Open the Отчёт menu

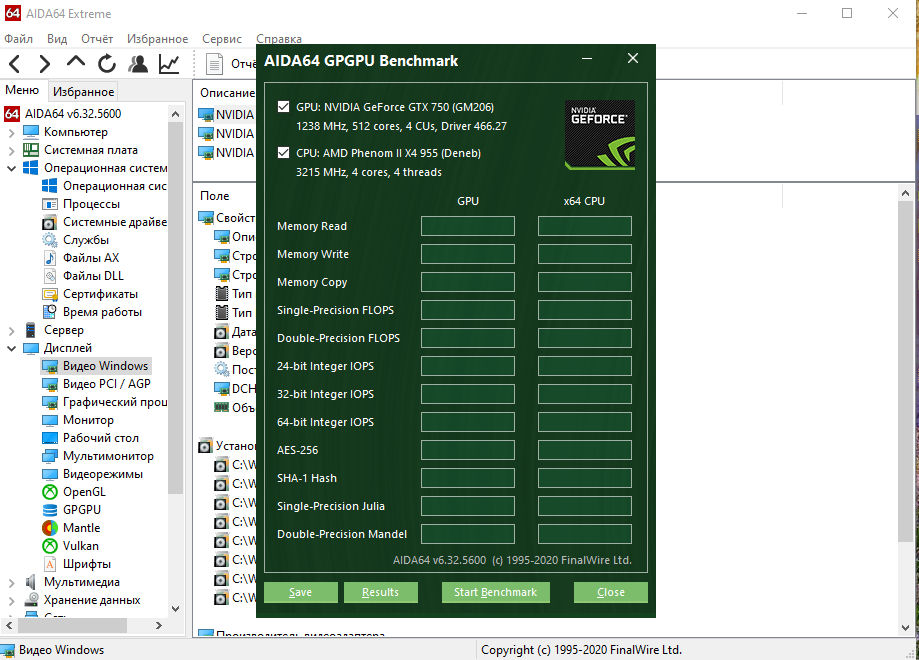pos(97,39)
